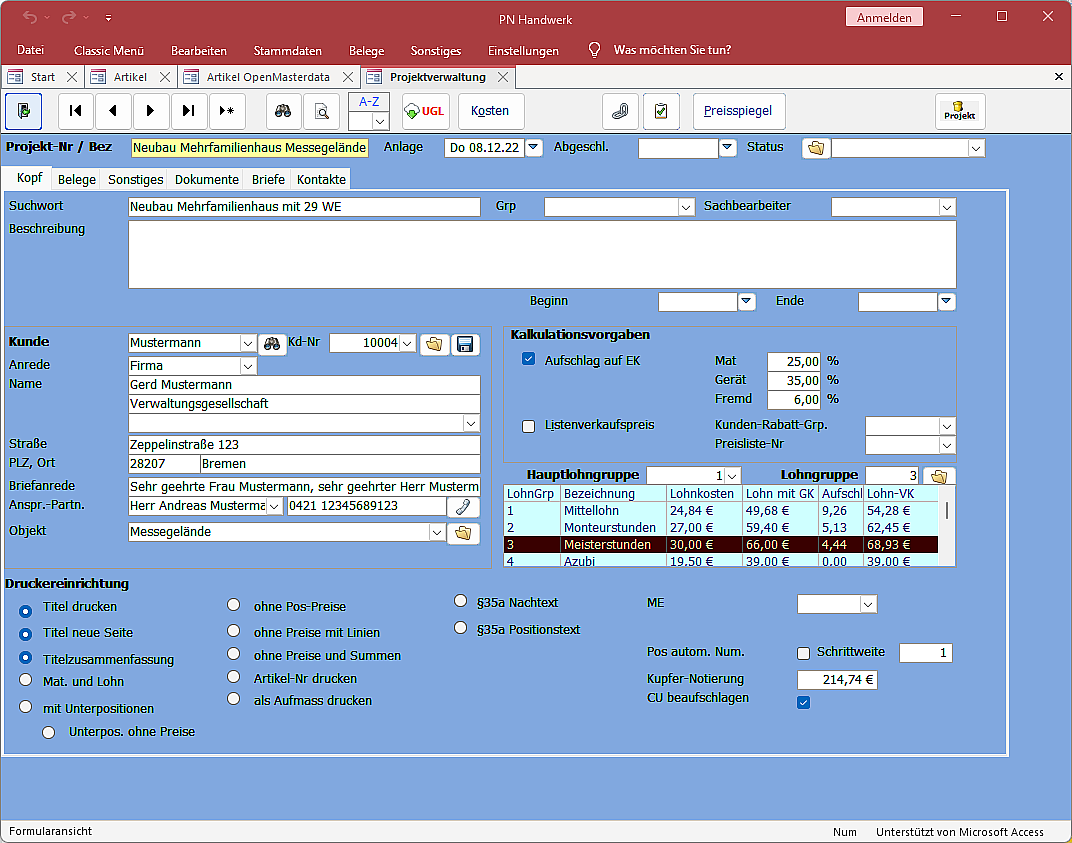The height and width of the screenshot is (843, 1072).
Task: Open the UGL cloud icon
Action: (x=425, y=111)
